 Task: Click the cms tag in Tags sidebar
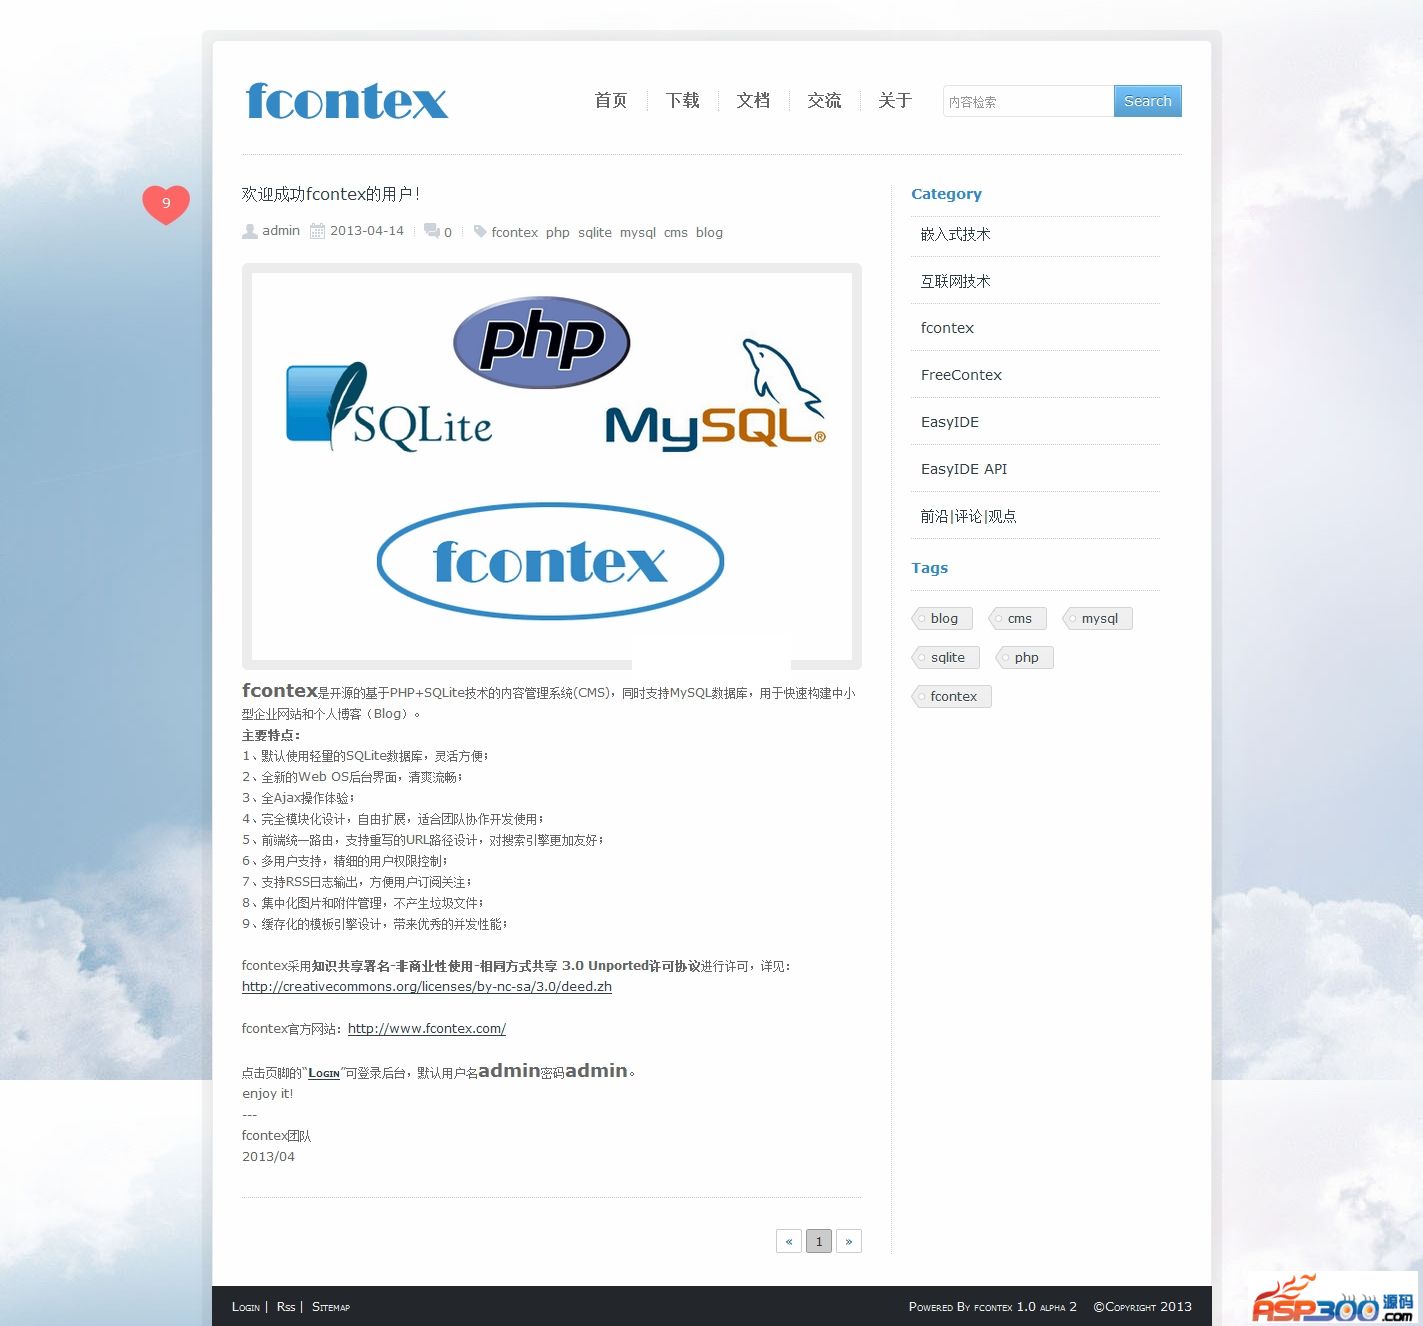click(1017, 619)
